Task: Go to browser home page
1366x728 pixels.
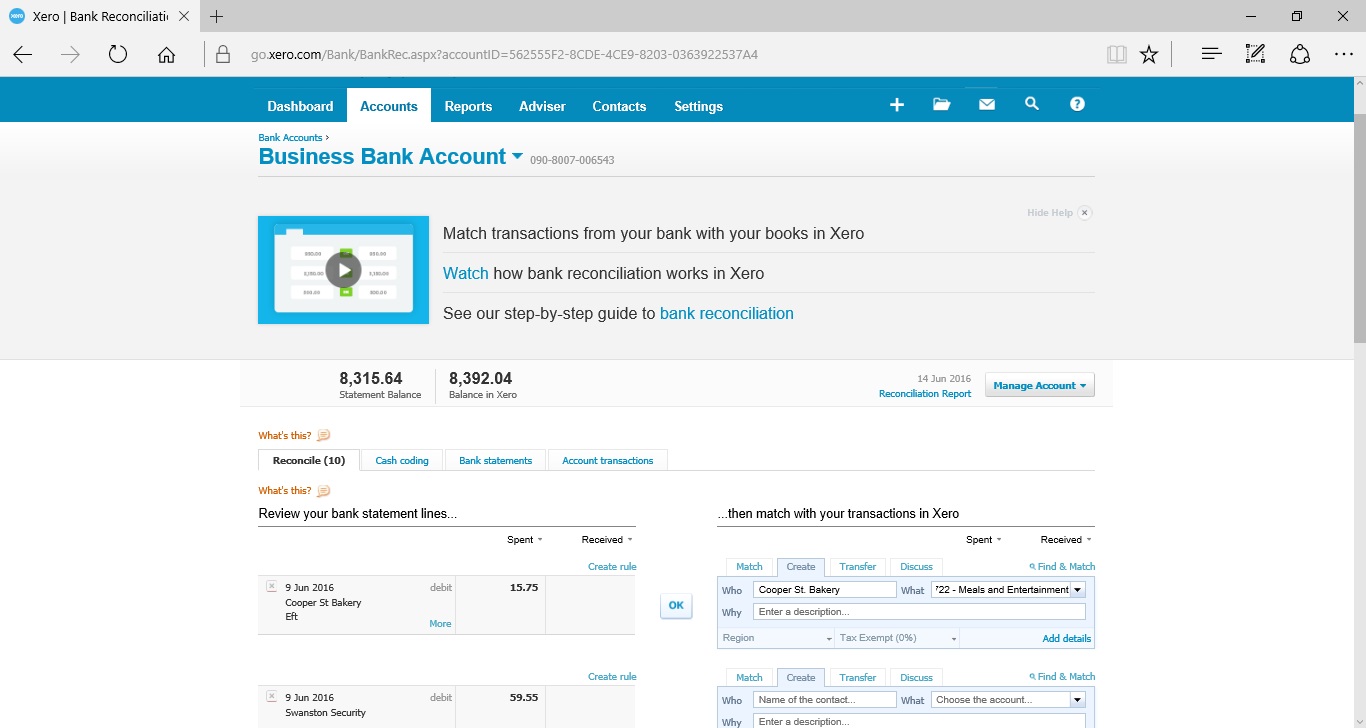Action: coord(166,54)
